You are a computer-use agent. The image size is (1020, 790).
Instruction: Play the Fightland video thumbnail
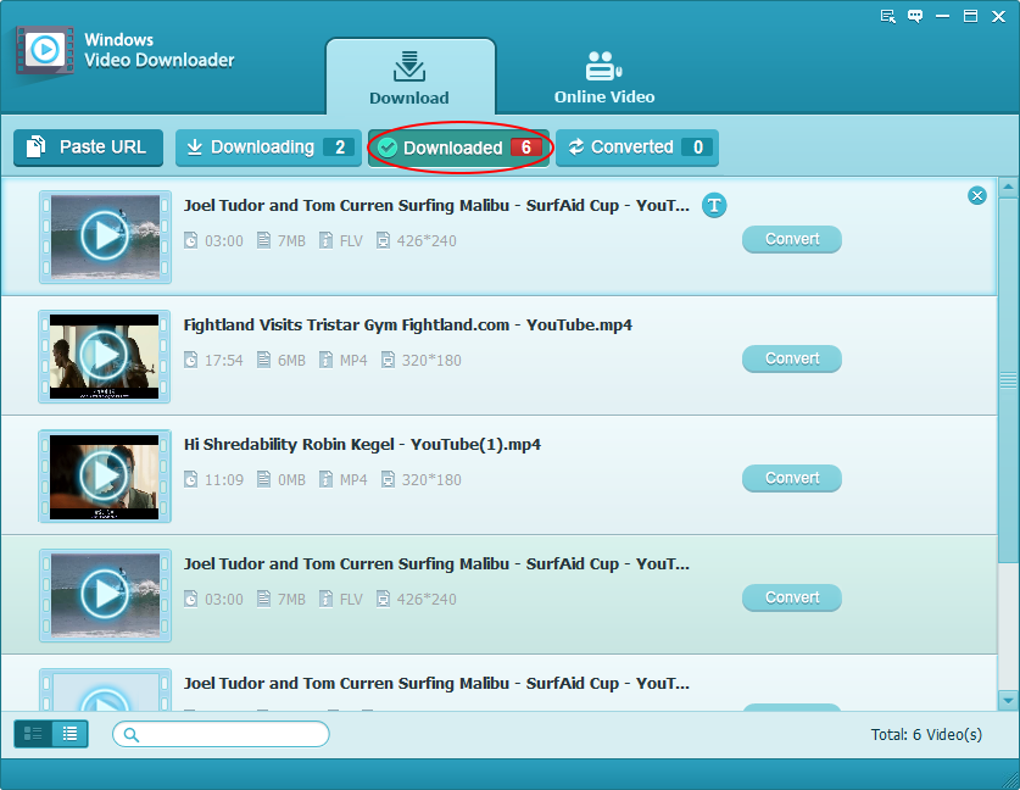[104, 356]
